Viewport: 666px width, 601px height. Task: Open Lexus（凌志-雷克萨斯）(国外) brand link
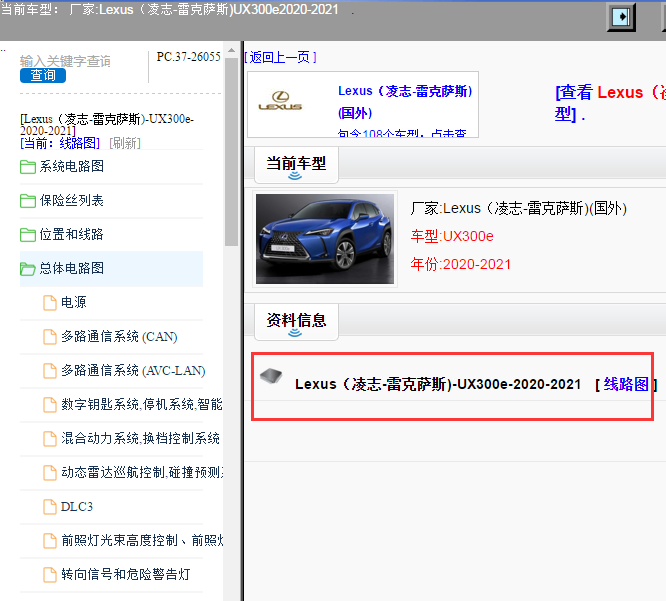tap(405, 102)
